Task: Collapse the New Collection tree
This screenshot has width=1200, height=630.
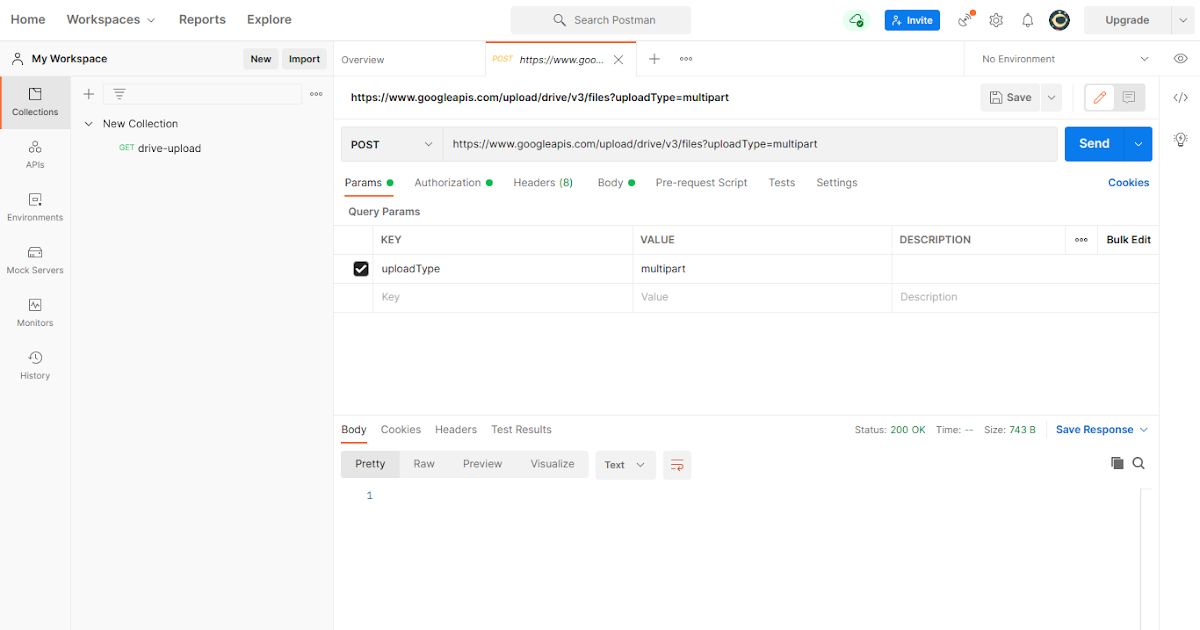Action: [x=89, y=123]
